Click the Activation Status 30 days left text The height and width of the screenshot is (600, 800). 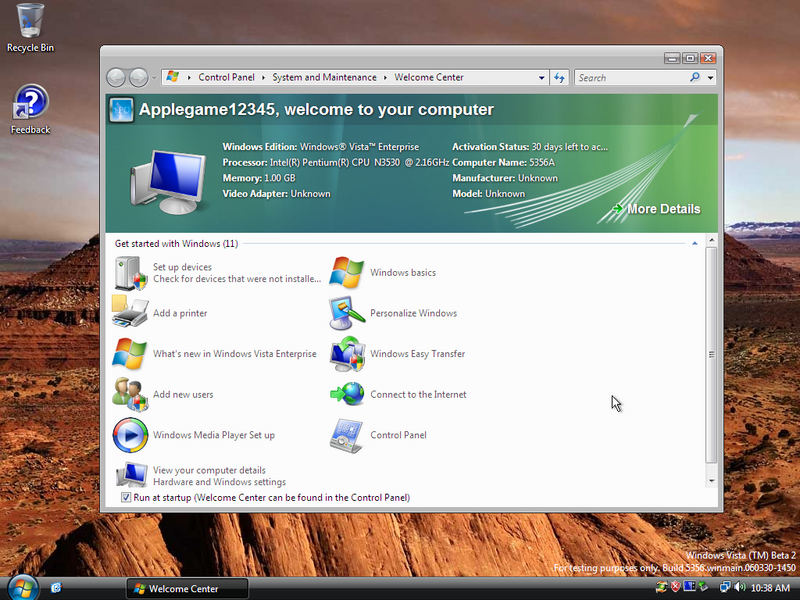click(x=530, y=147)
